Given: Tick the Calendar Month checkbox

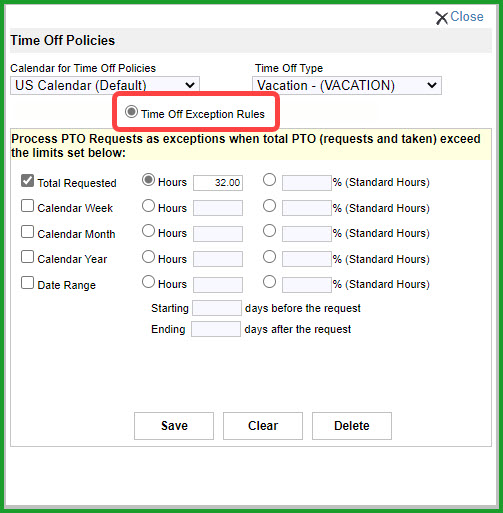Looking at the screenshot, I should click(x=27, y=232).
